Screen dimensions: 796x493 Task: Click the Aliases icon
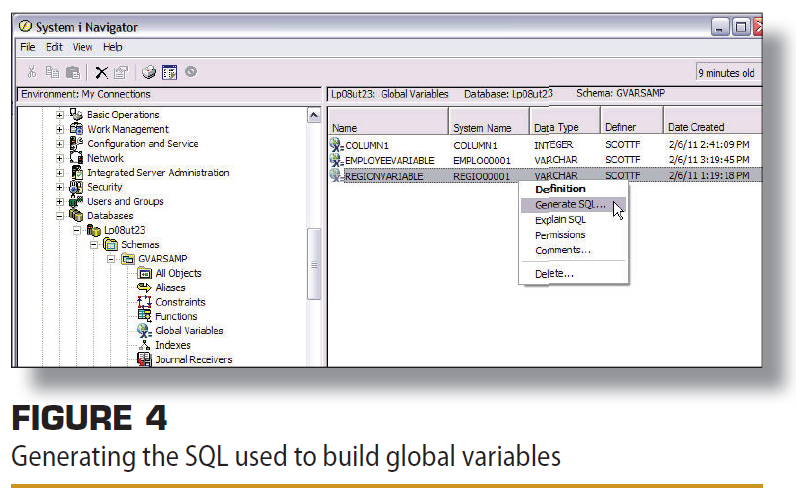[x=145, y=287]
